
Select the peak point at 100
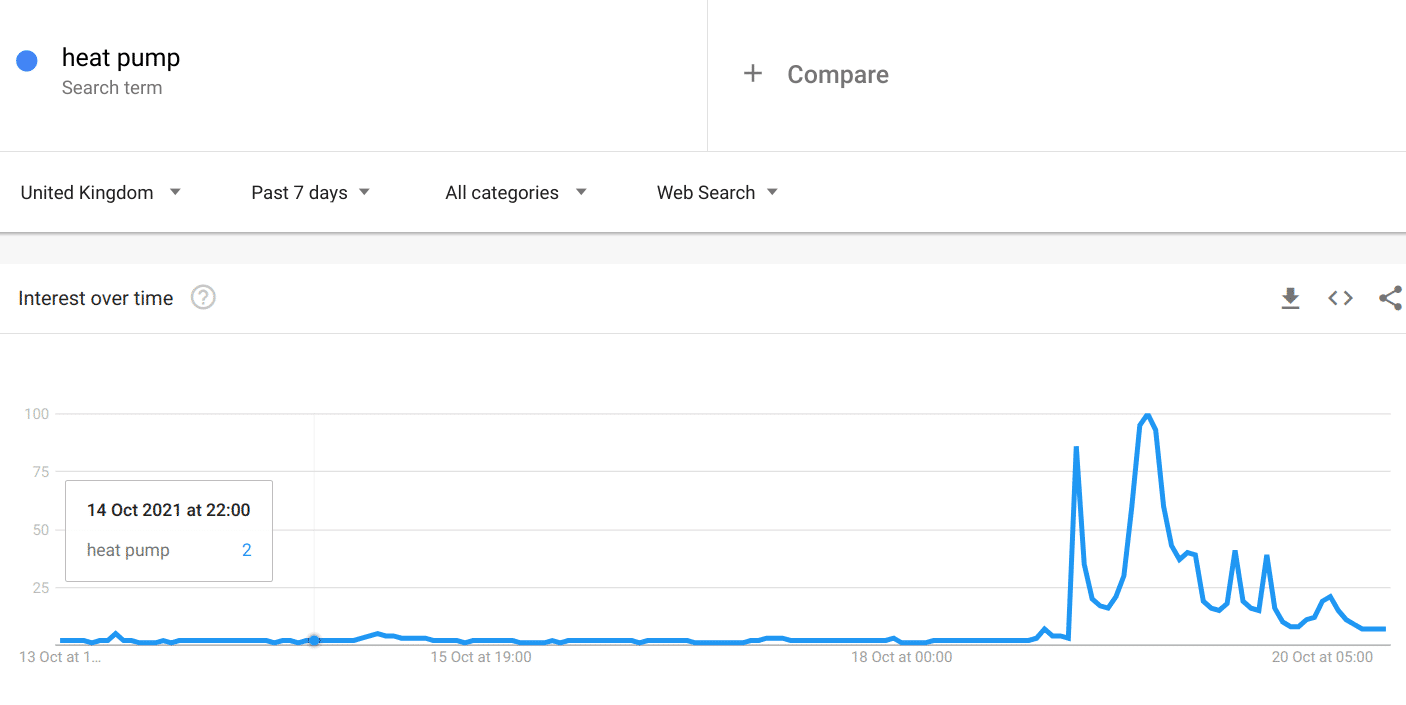point(1147,414)
